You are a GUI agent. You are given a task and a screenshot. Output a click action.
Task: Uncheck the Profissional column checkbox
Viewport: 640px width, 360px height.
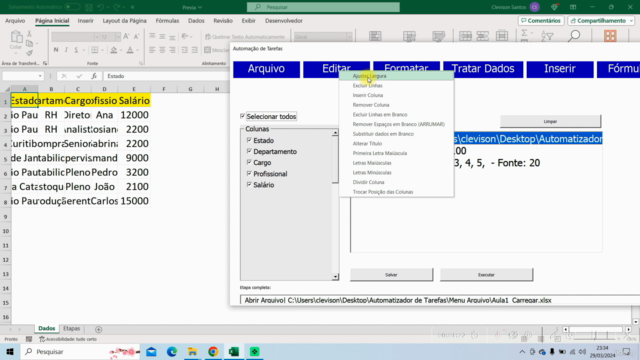click(249, 173)
